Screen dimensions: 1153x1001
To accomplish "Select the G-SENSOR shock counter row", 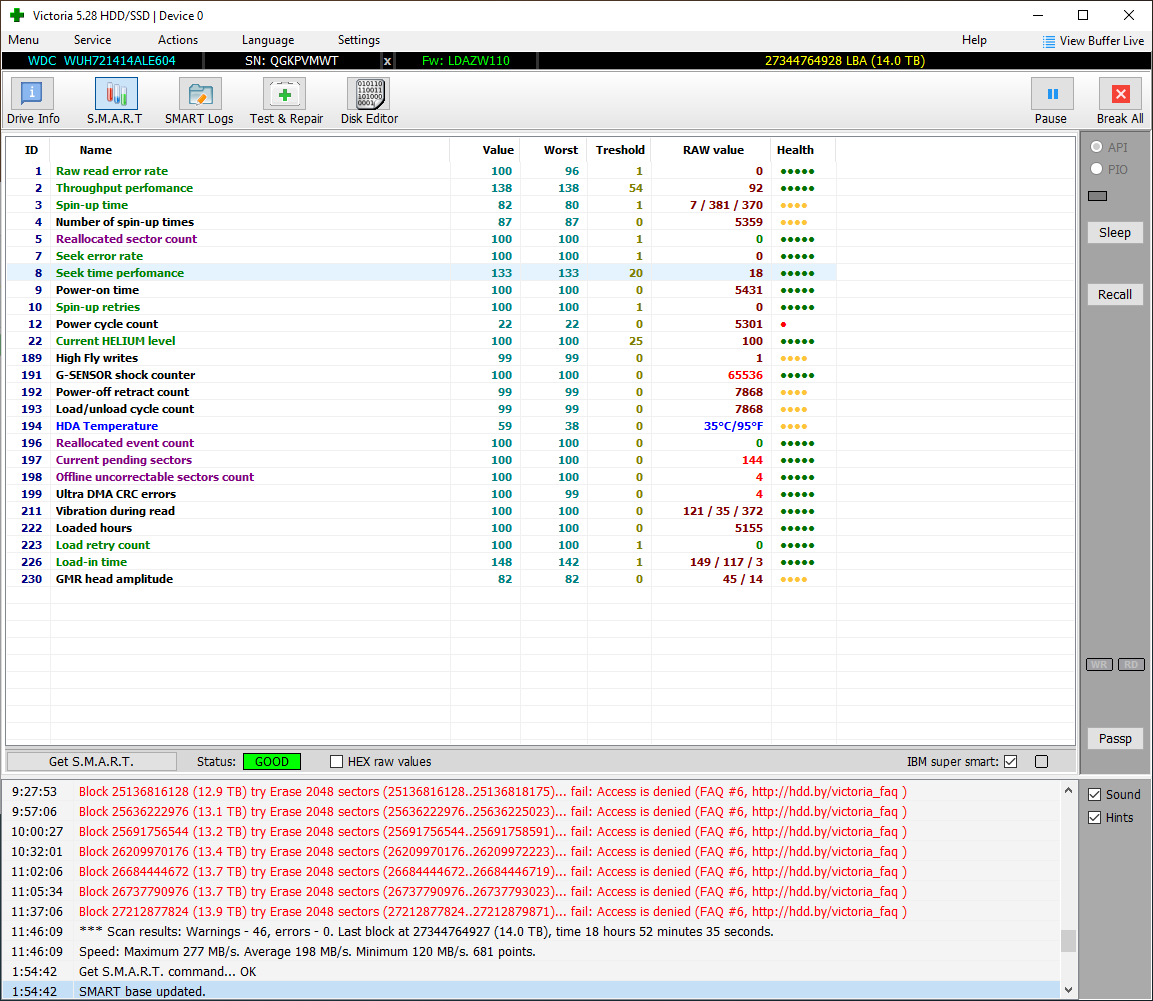I will click(x=421, y=375).
